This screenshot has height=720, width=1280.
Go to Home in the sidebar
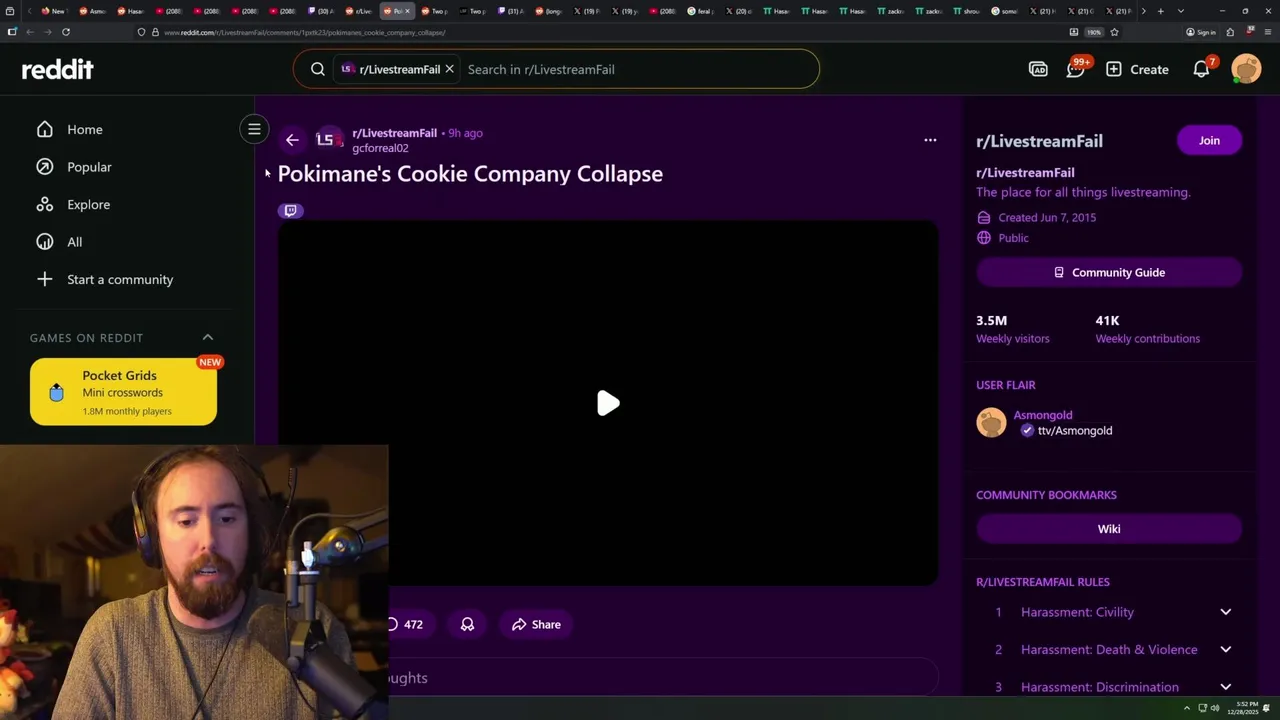coord(85,129)
